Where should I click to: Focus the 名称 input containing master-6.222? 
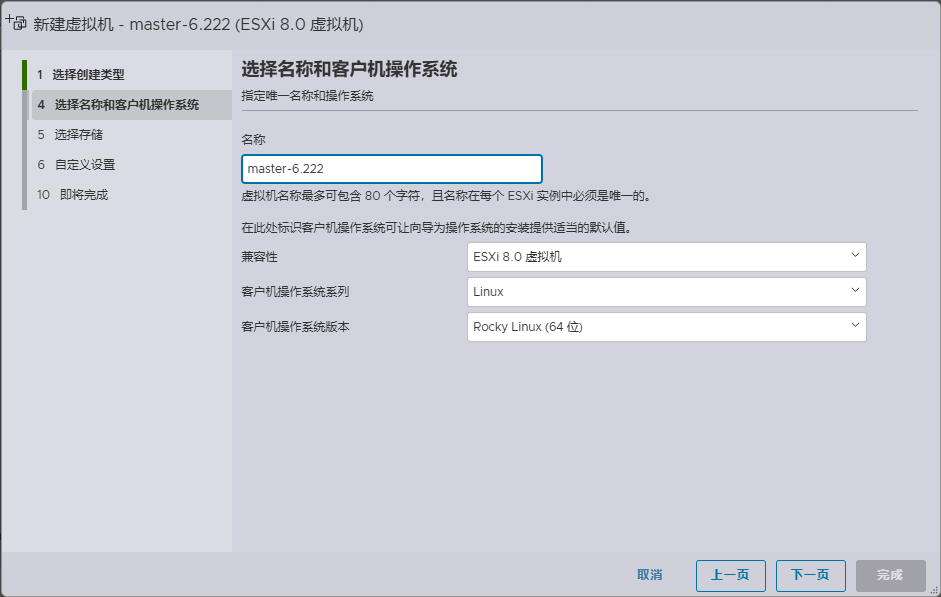[x=392, y=169]
